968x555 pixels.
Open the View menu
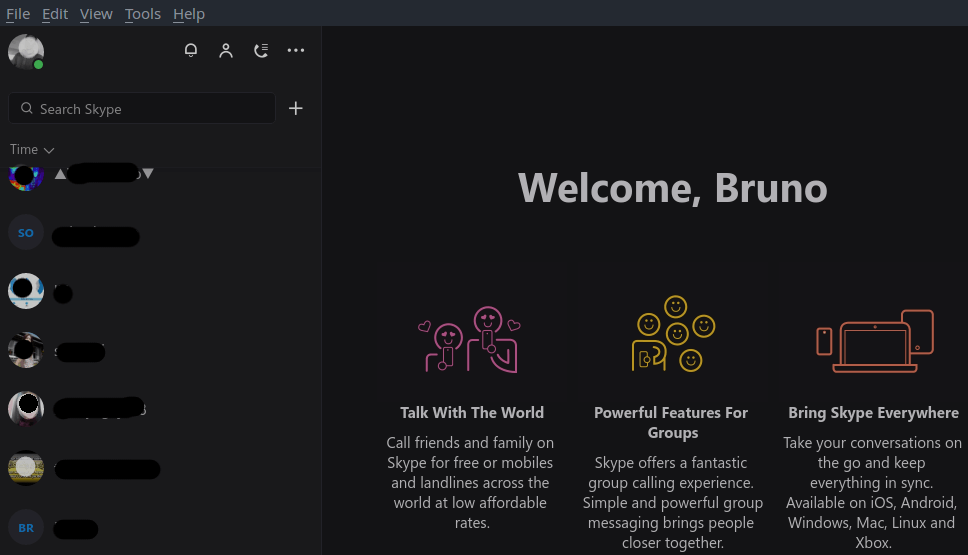point(96,14)
